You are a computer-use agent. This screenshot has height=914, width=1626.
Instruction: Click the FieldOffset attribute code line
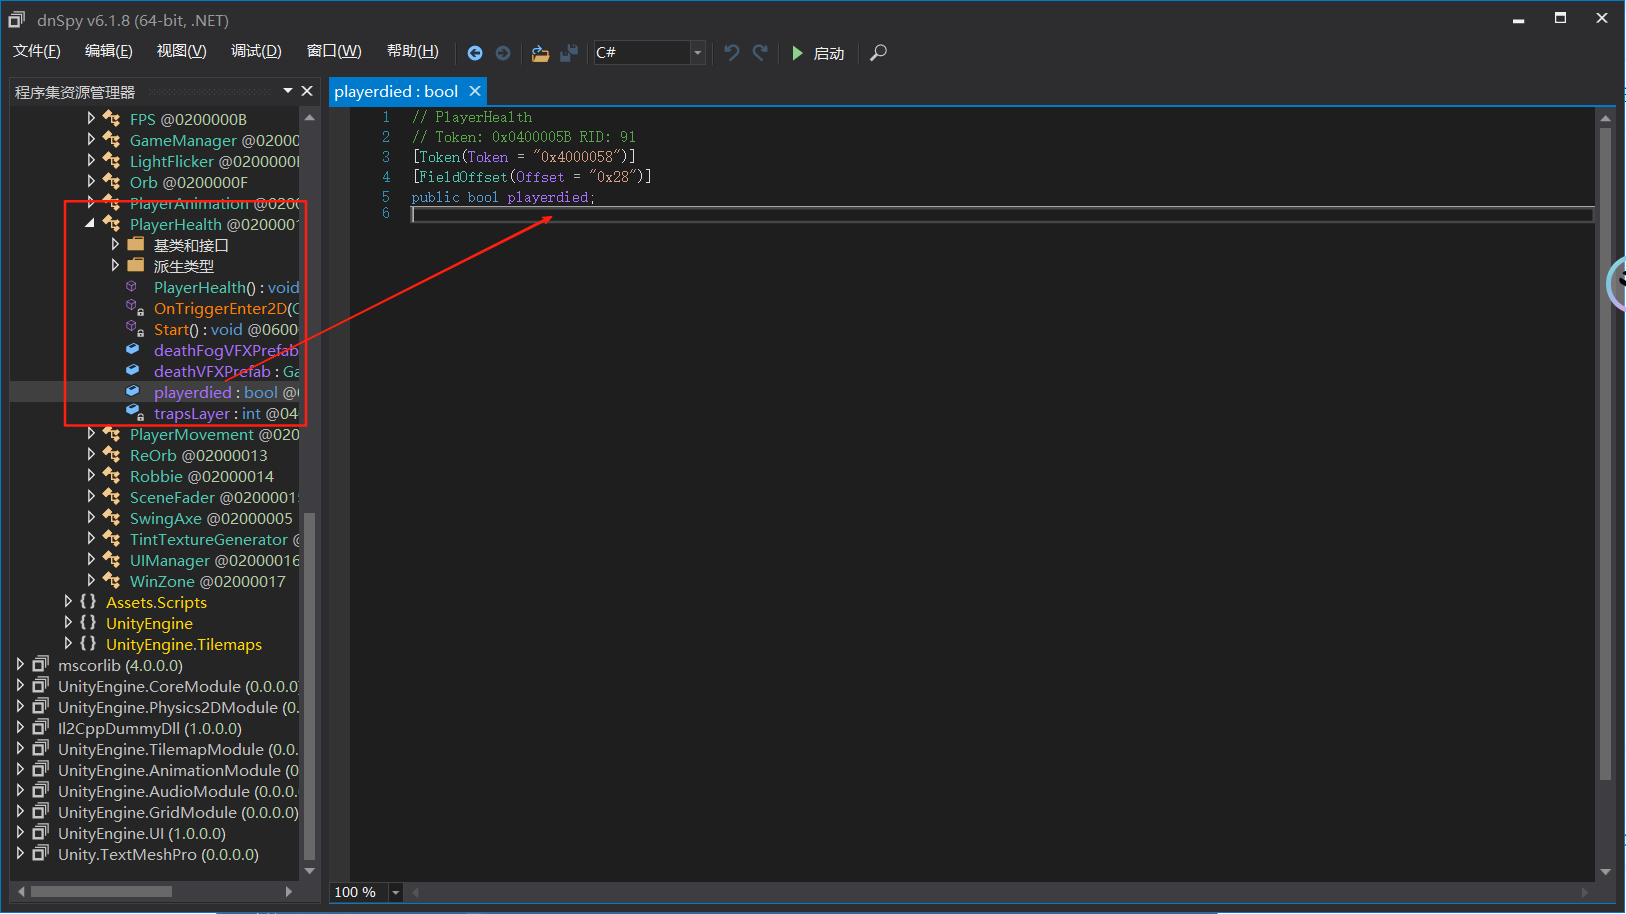pyautogui.click(x=532, y=176)
